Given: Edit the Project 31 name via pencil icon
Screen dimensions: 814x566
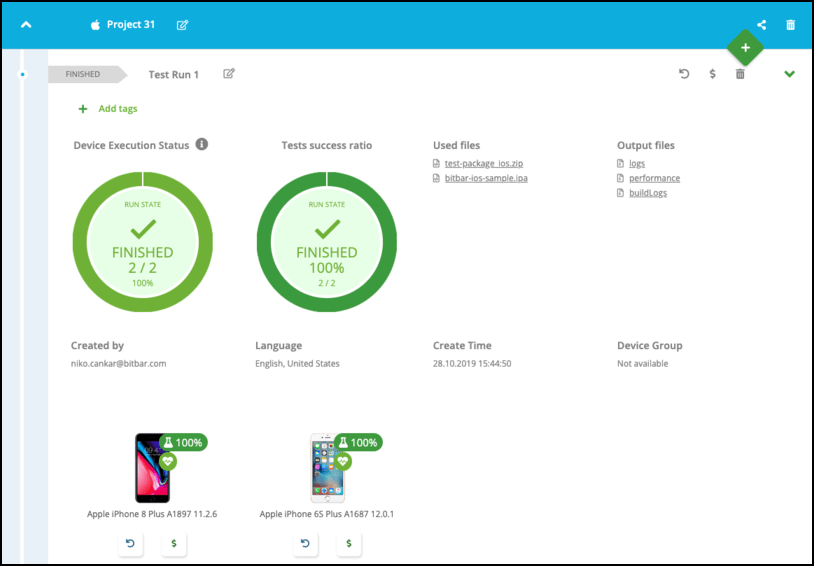Looking at the screenshot, I should coord(182,25).
